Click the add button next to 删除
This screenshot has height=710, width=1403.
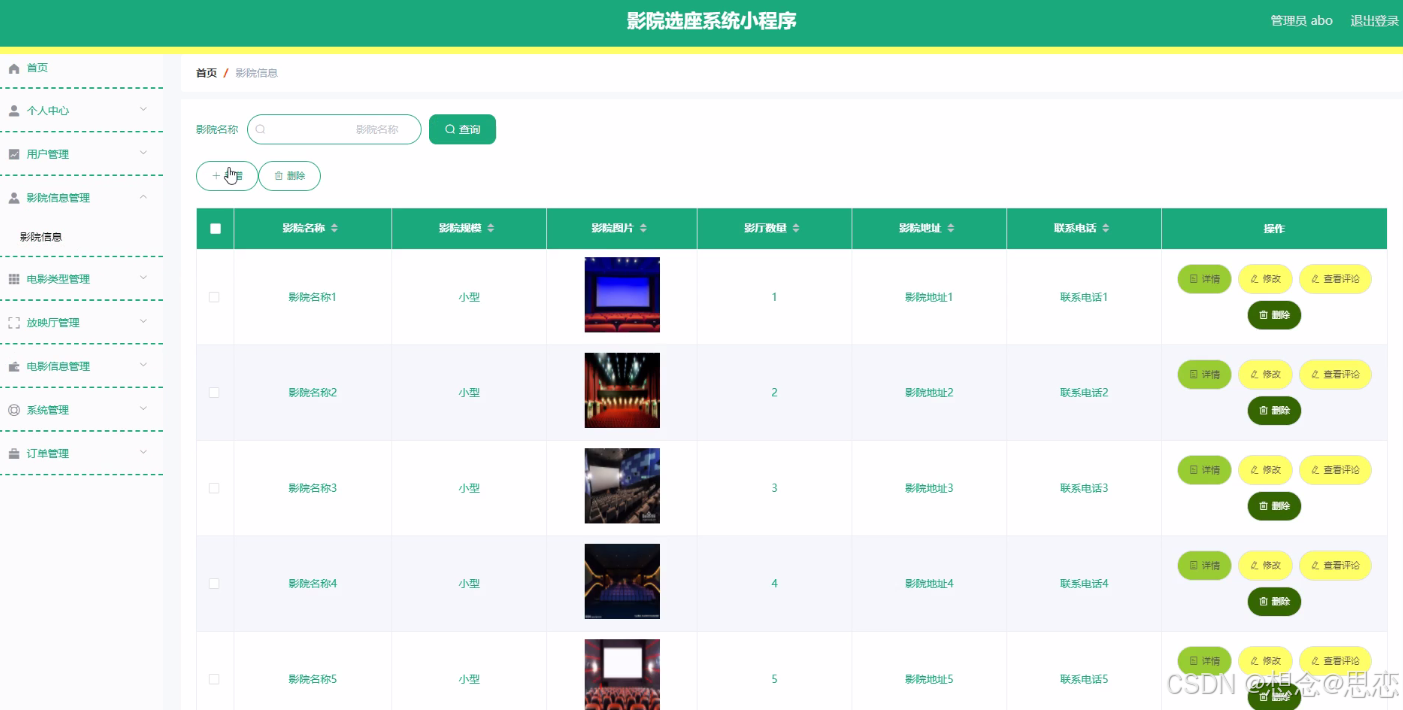coord(227,176)
